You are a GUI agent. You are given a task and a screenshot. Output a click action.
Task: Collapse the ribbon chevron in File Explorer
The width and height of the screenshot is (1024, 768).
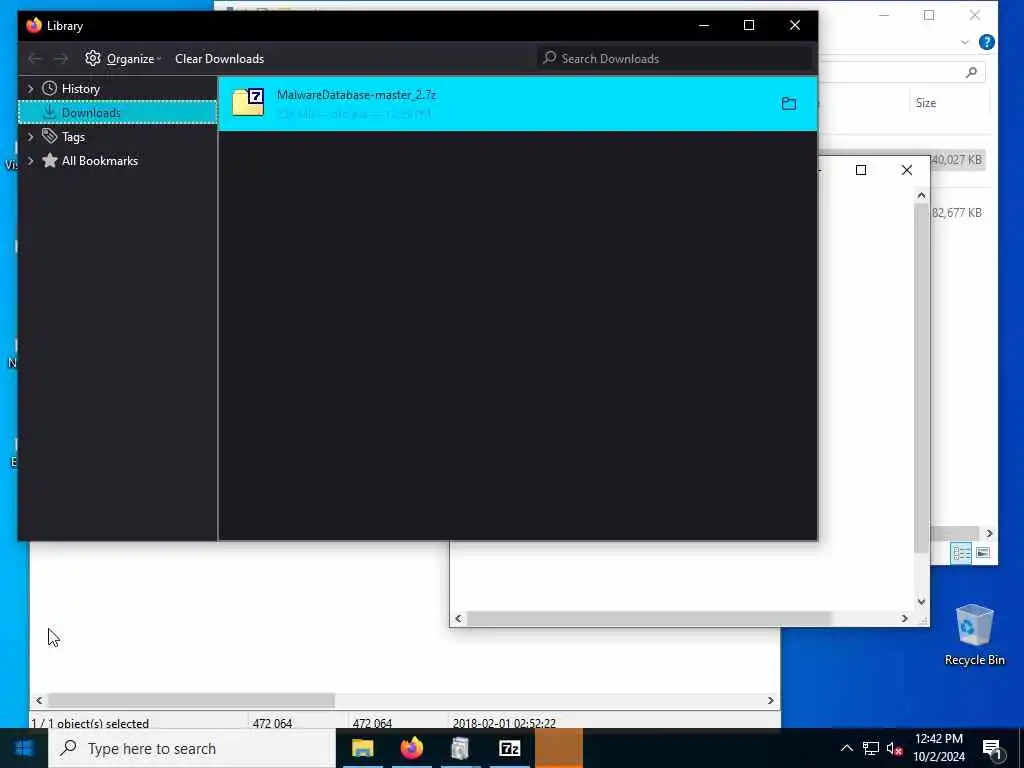pos(965,42)
